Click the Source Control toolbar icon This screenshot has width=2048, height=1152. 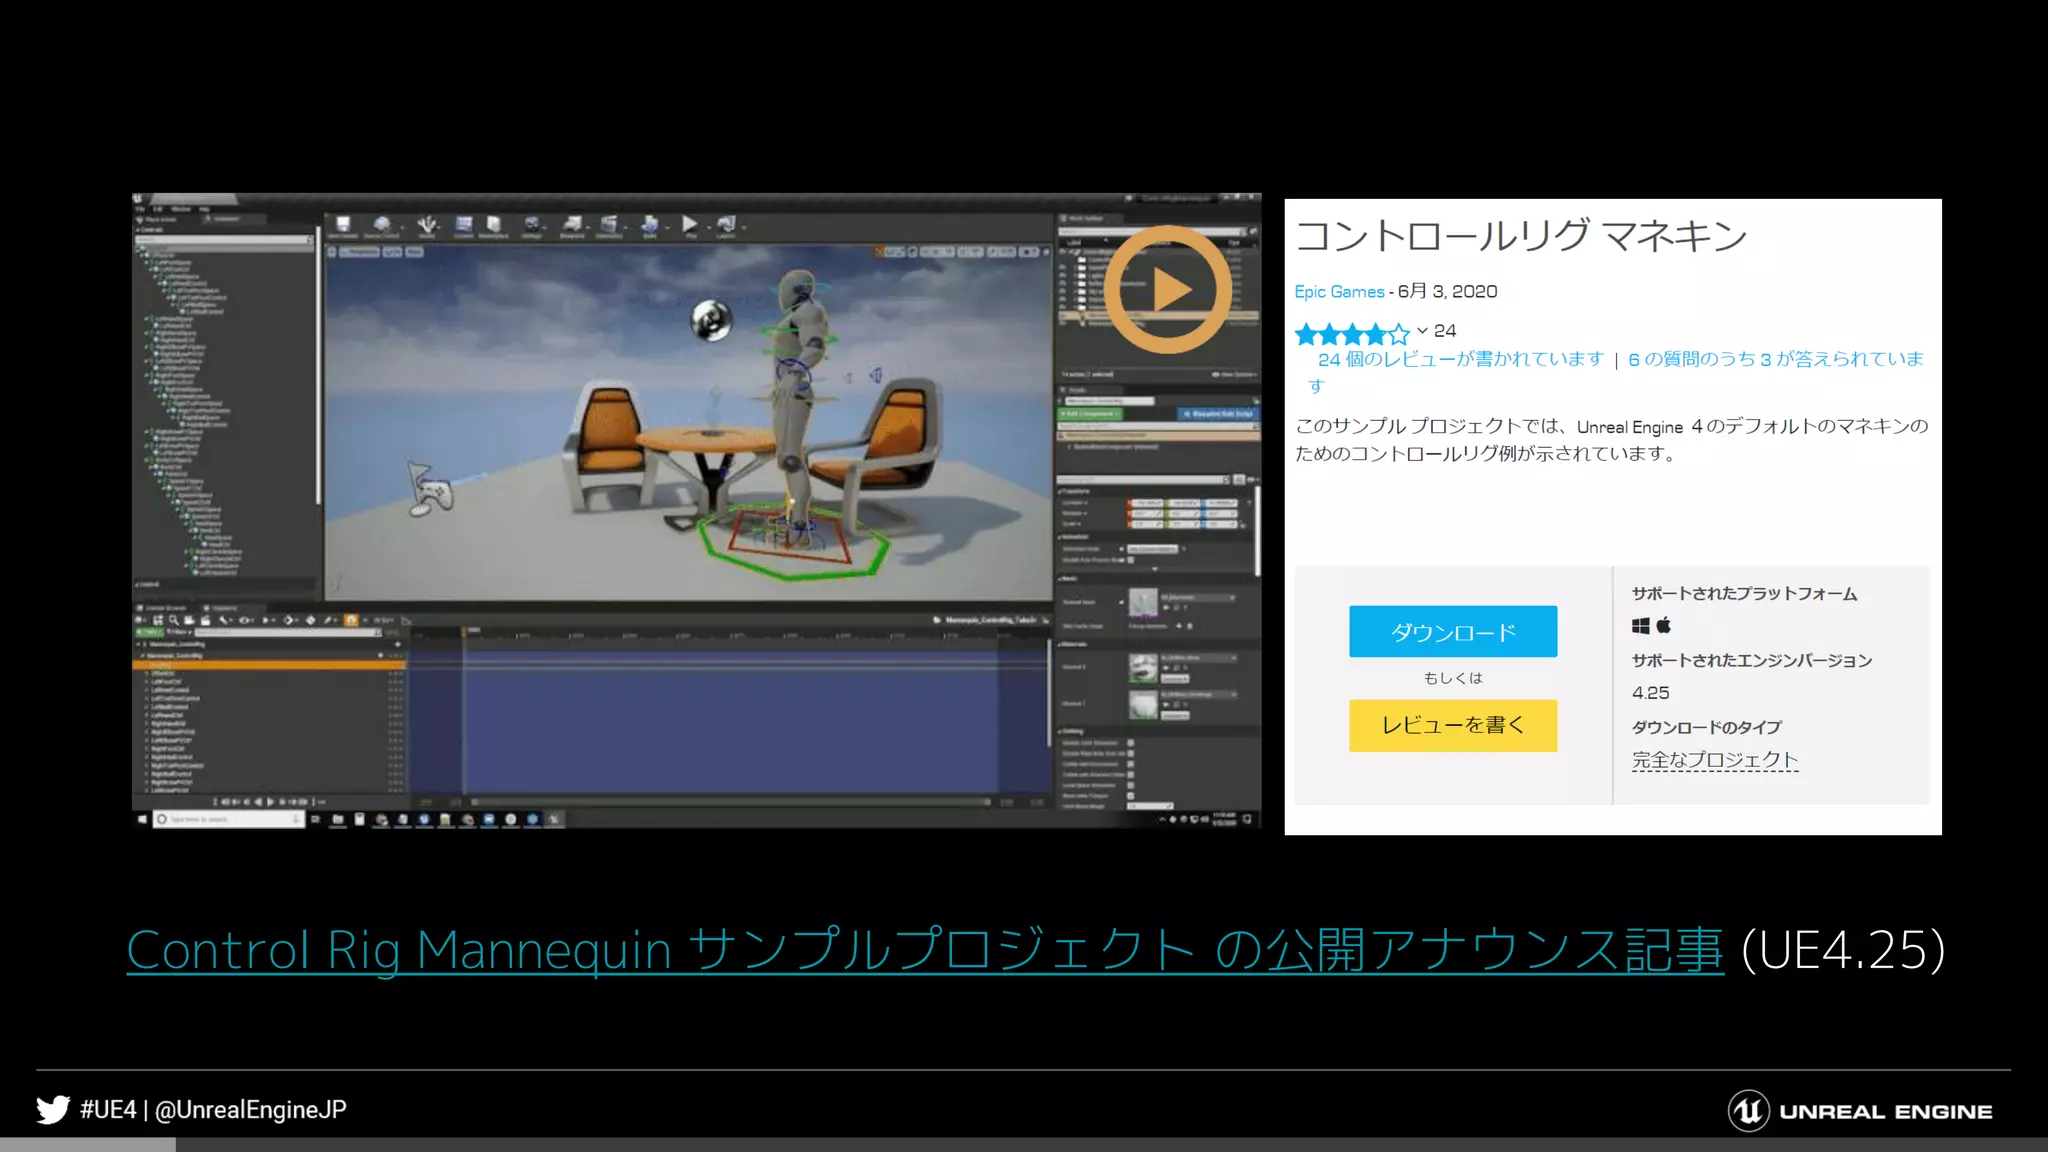click(x=381, y=226)
